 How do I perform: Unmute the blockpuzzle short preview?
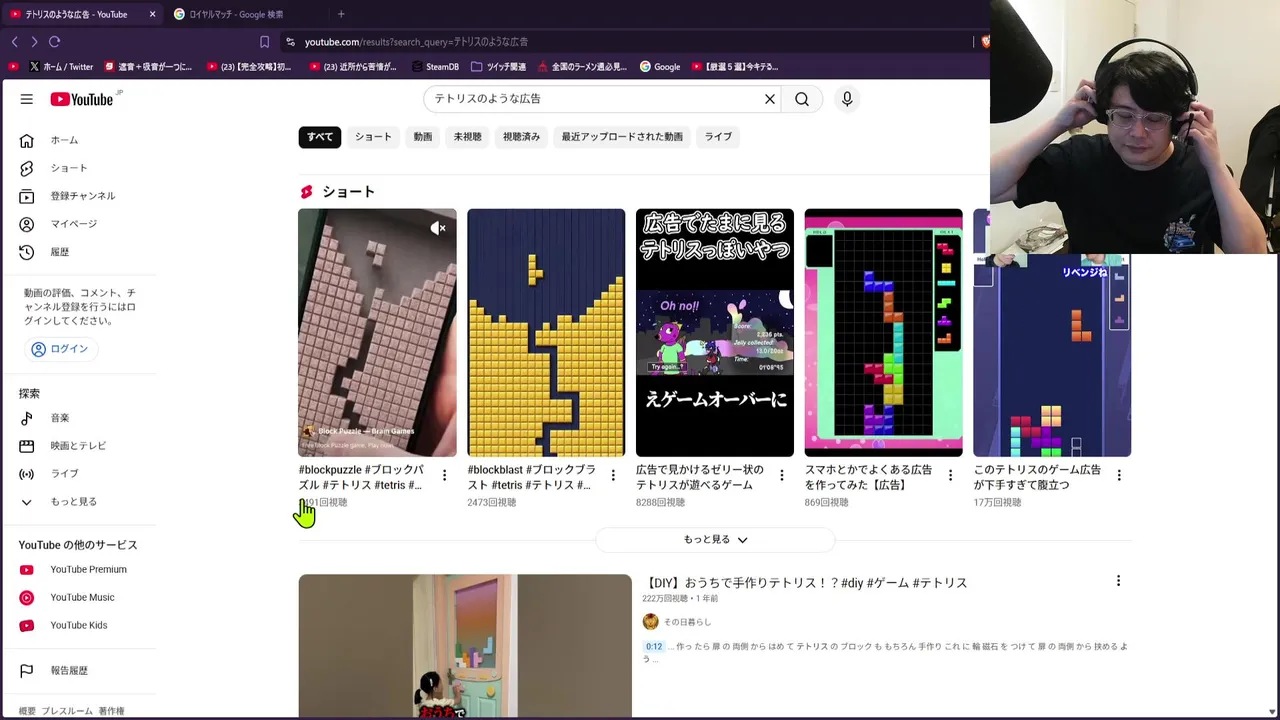point(438,228)
